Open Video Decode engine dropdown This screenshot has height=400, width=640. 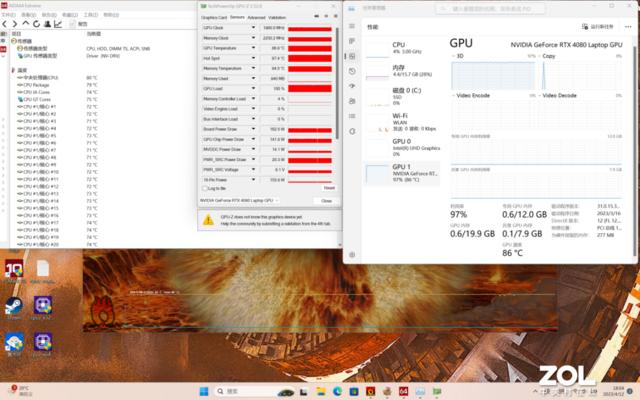tap(540, 96)
